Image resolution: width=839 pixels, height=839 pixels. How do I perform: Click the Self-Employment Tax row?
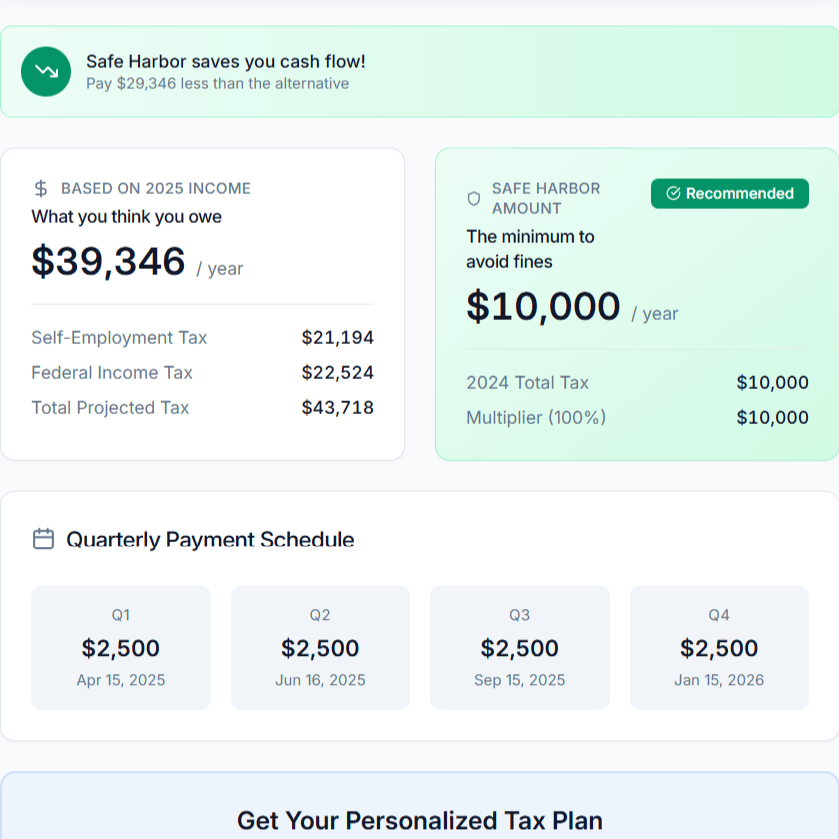click(x=202, y=338)
